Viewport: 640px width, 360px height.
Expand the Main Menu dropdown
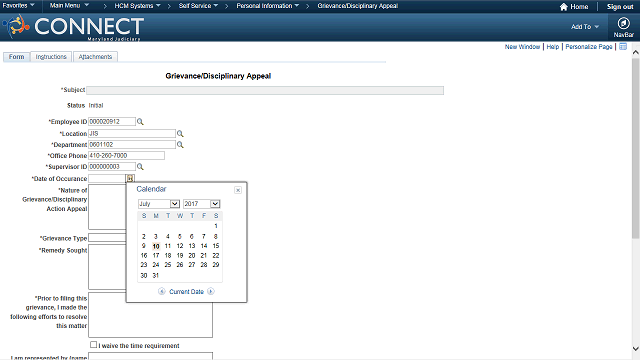pyautogui.click(x=69, y=6)
